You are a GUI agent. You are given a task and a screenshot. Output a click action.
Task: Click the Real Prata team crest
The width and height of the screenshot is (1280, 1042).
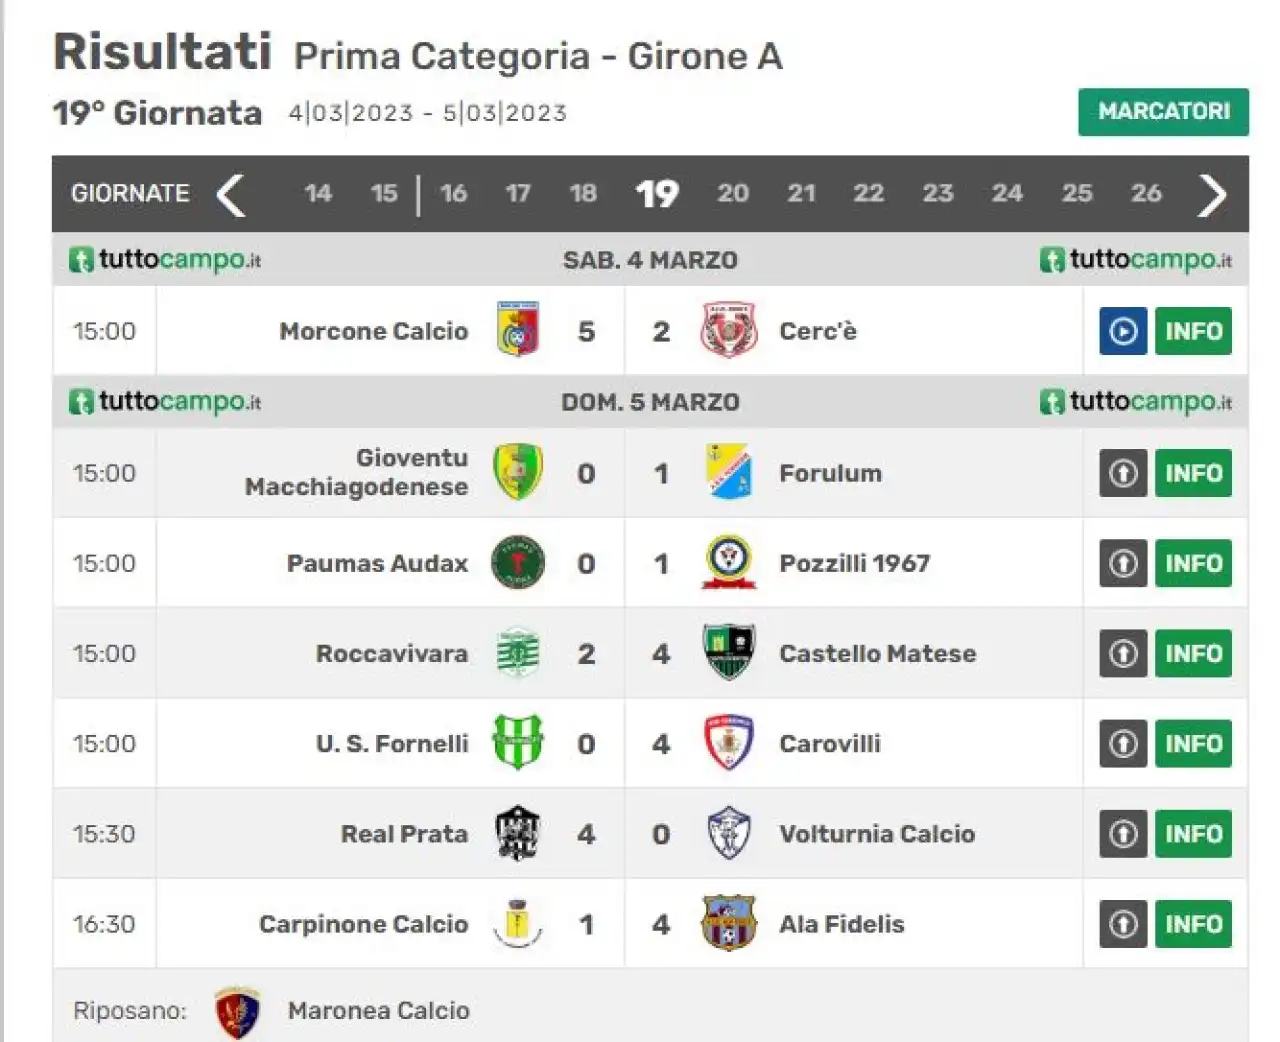click(518, 833)
